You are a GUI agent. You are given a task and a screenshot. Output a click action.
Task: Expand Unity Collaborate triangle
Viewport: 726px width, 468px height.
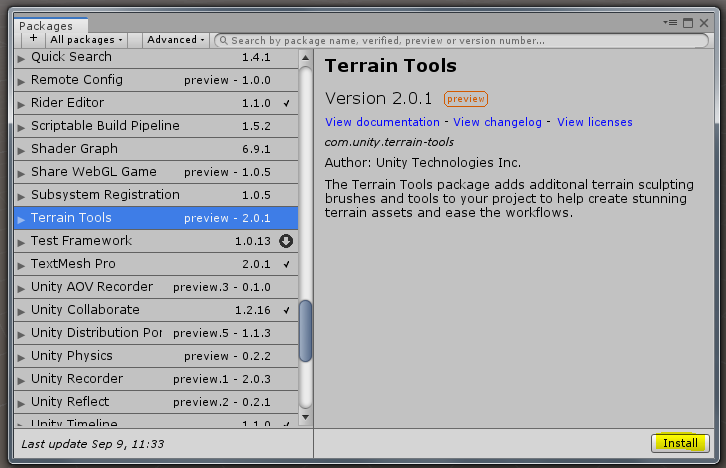(x=21, y=311)
